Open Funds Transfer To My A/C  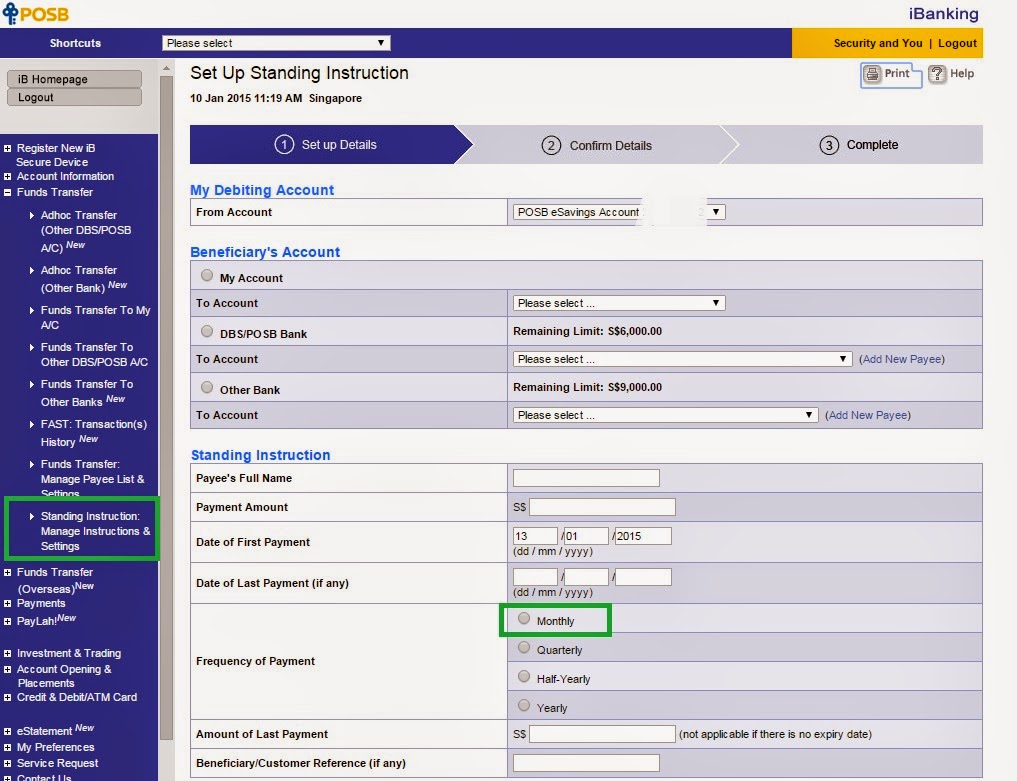tap(95, 318)
